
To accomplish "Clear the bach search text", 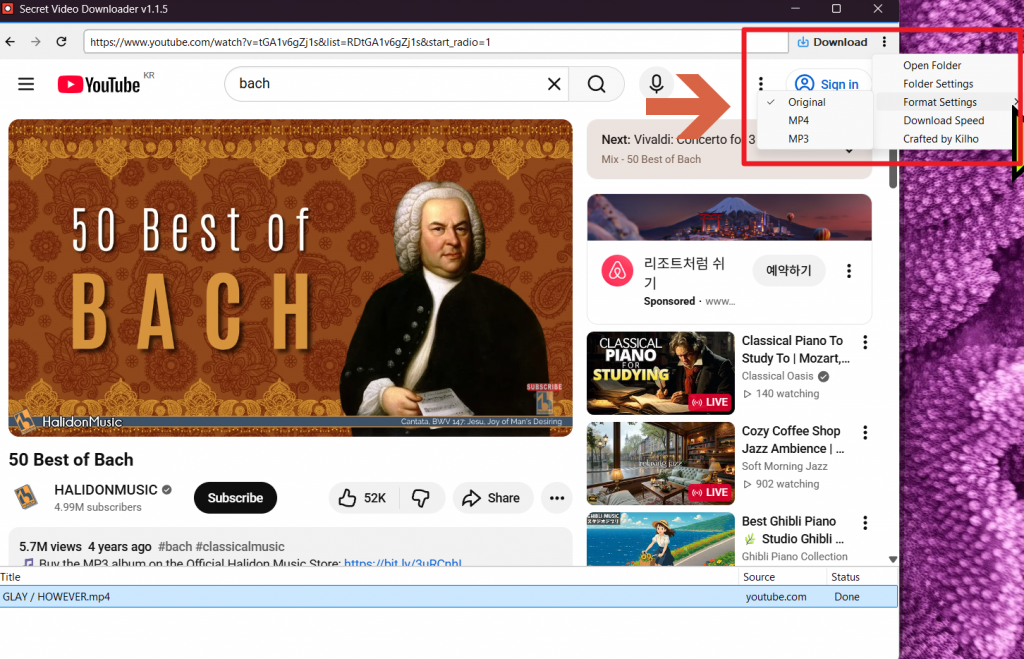I will 554,84.
